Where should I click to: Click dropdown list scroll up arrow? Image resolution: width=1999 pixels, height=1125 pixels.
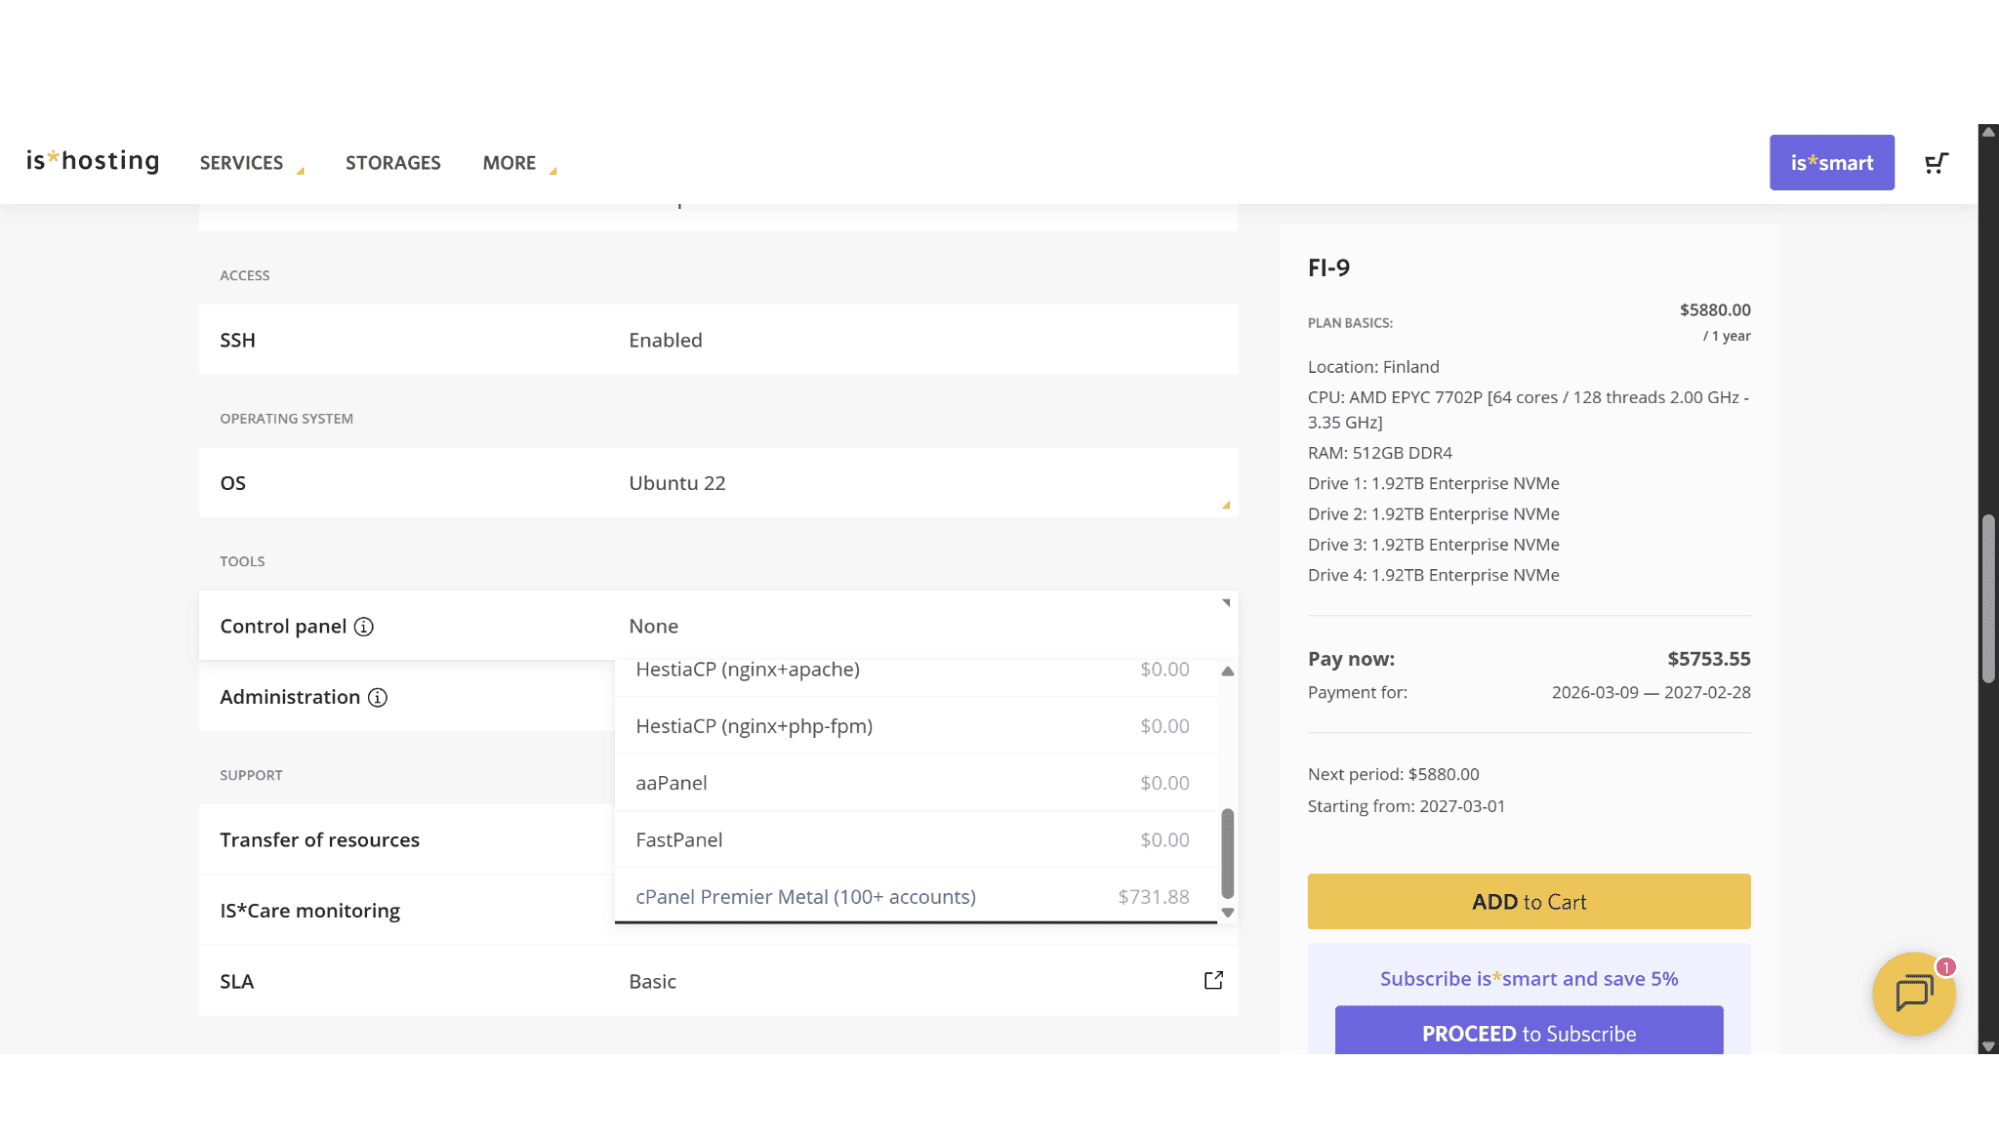[x=1227, y=671]
